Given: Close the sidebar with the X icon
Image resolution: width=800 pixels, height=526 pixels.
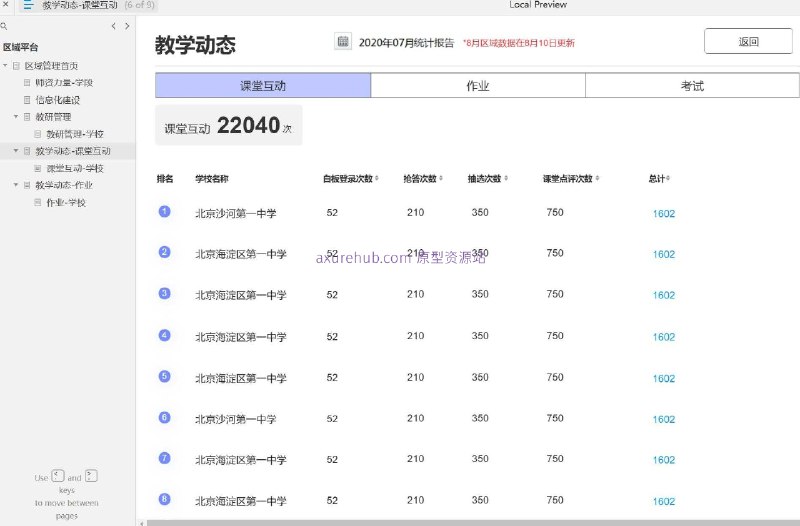Looking at the screenshot, I should pyautogui.click(x=6, y=4).
